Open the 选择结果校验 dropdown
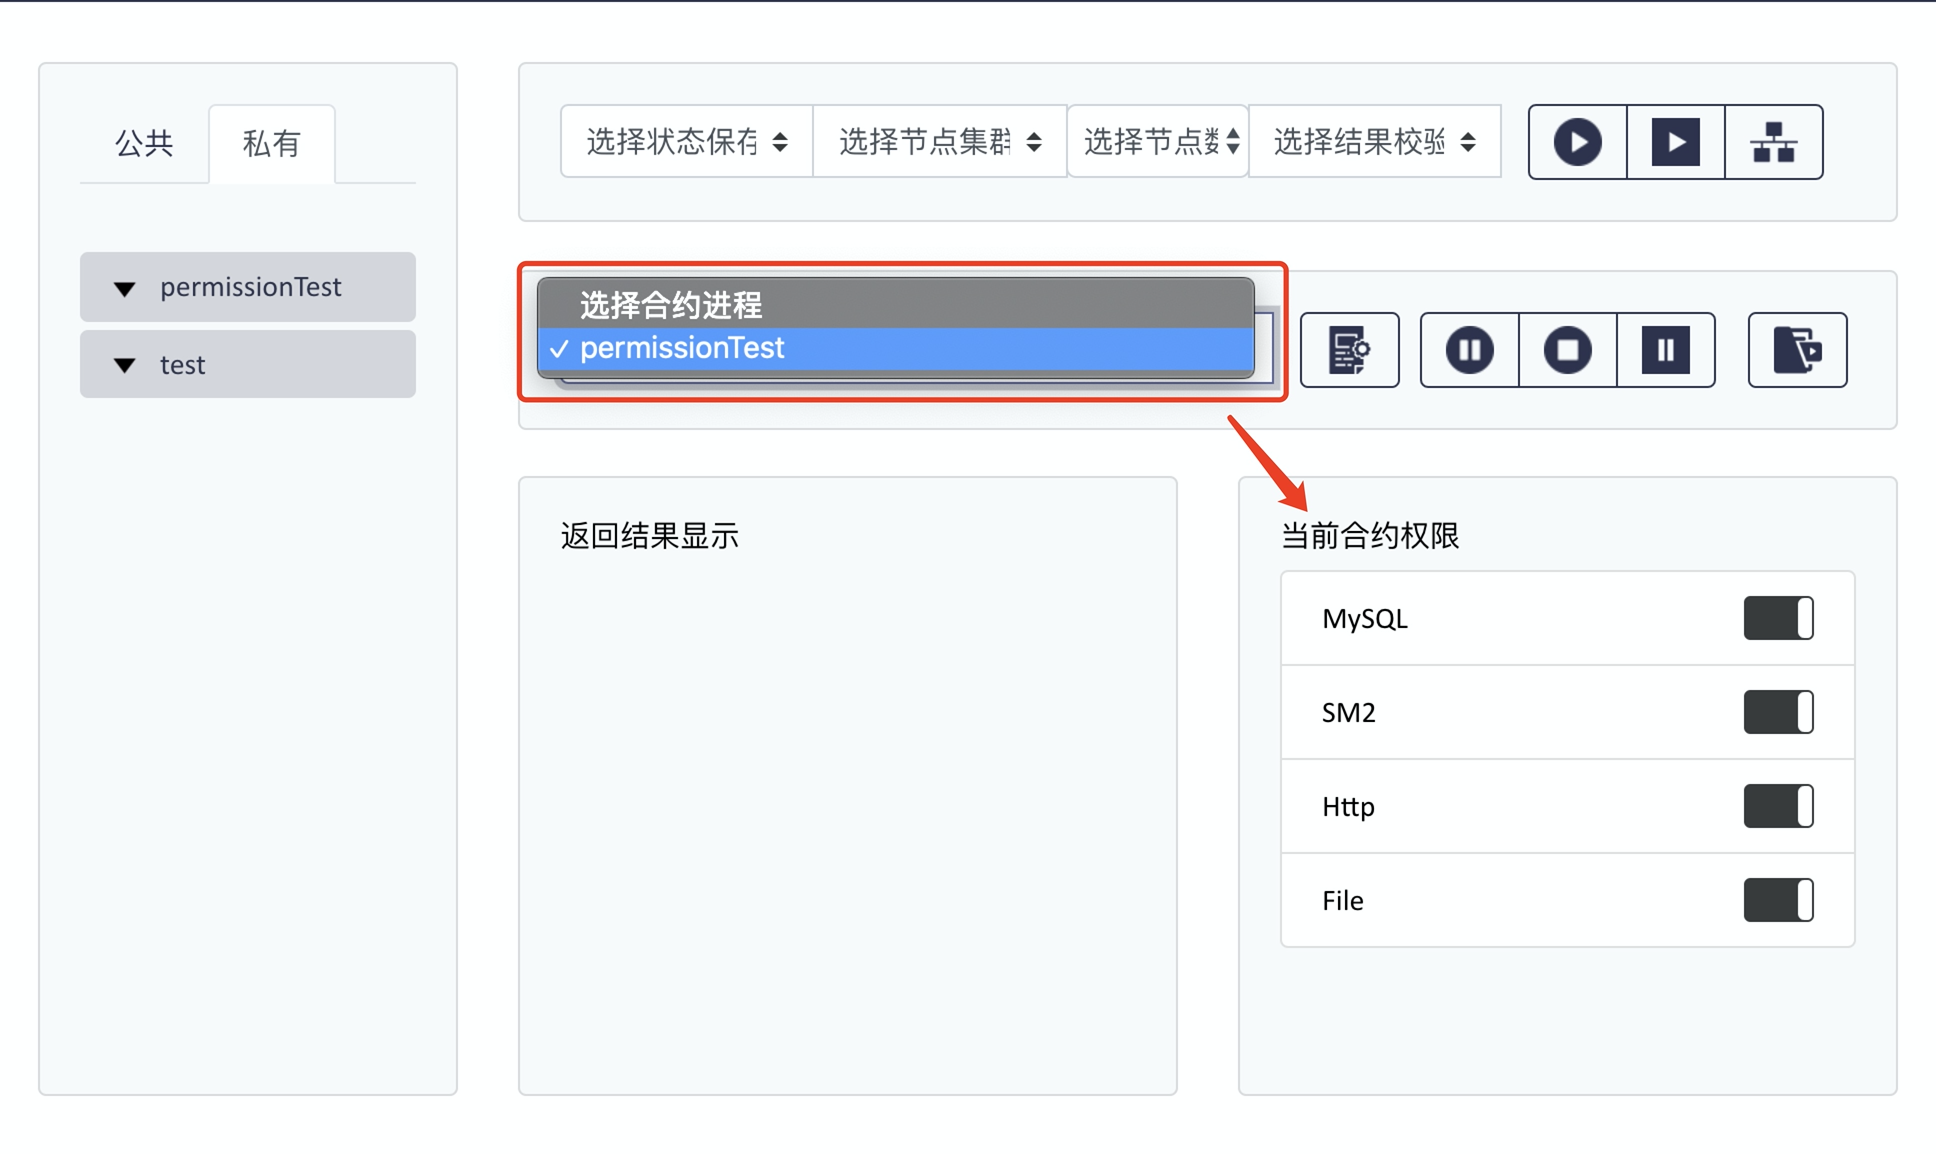 point(1374,142)
